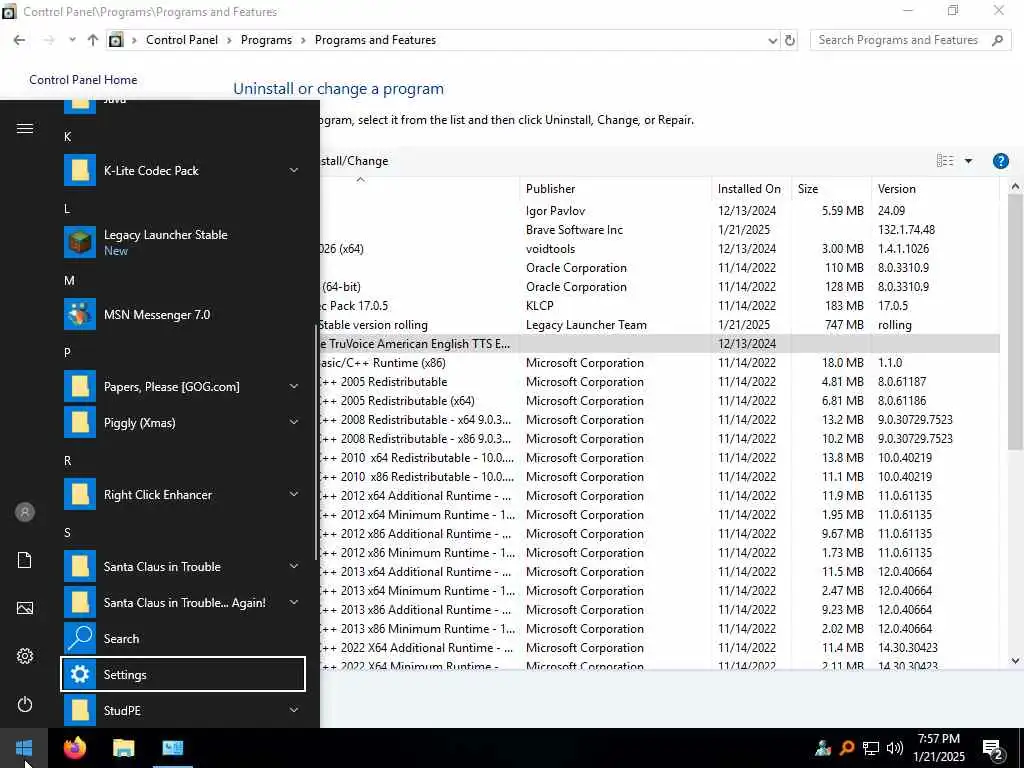Sort by the Installed On column
Image resolution: width=1024 pixels, height=768 pixels.
750,189
